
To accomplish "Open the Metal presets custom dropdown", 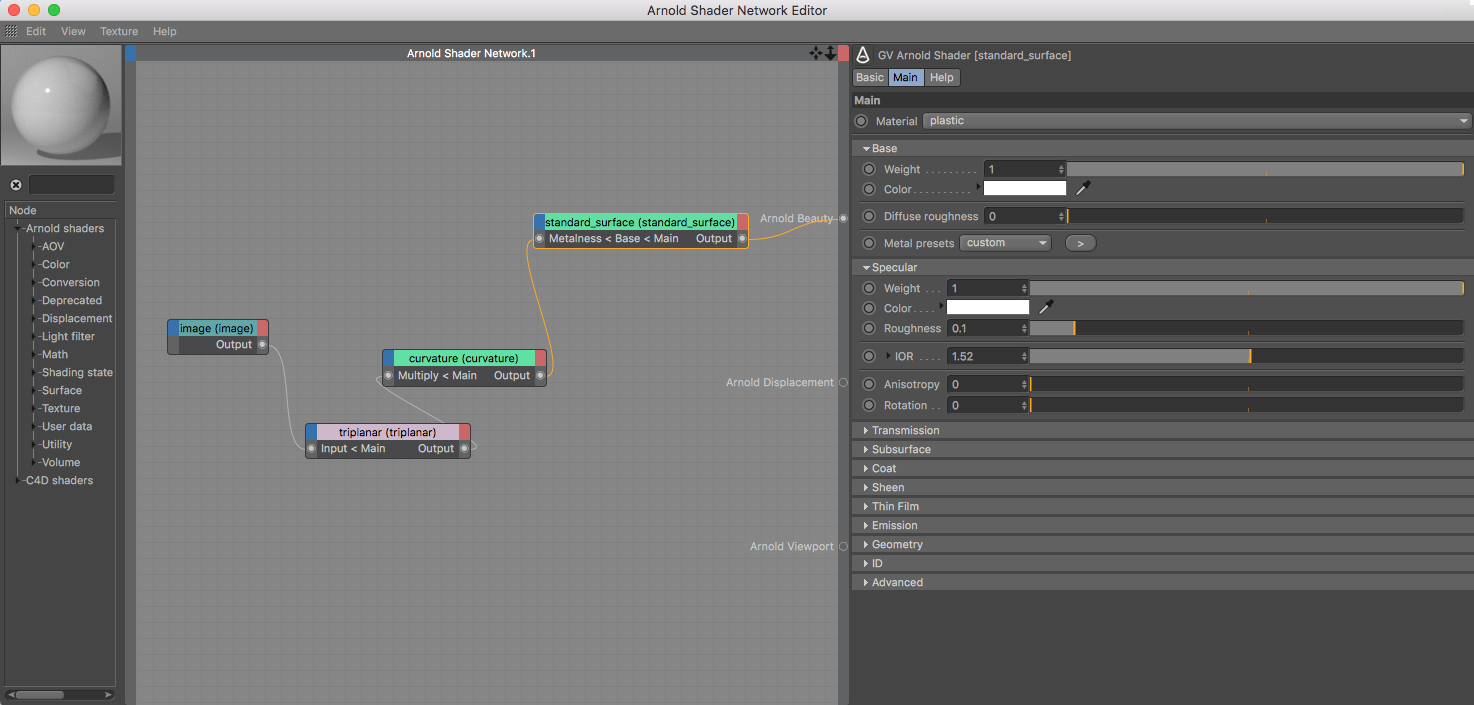I will click(1005, 243).
